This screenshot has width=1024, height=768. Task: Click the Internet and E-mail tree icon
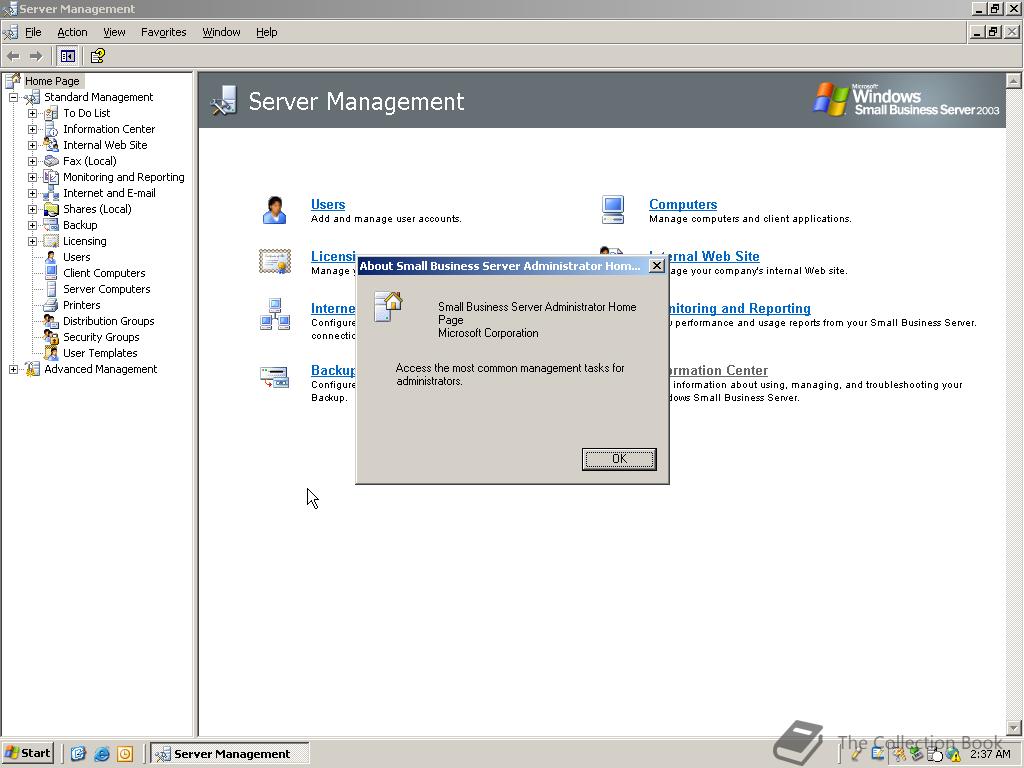click(51, 193)
